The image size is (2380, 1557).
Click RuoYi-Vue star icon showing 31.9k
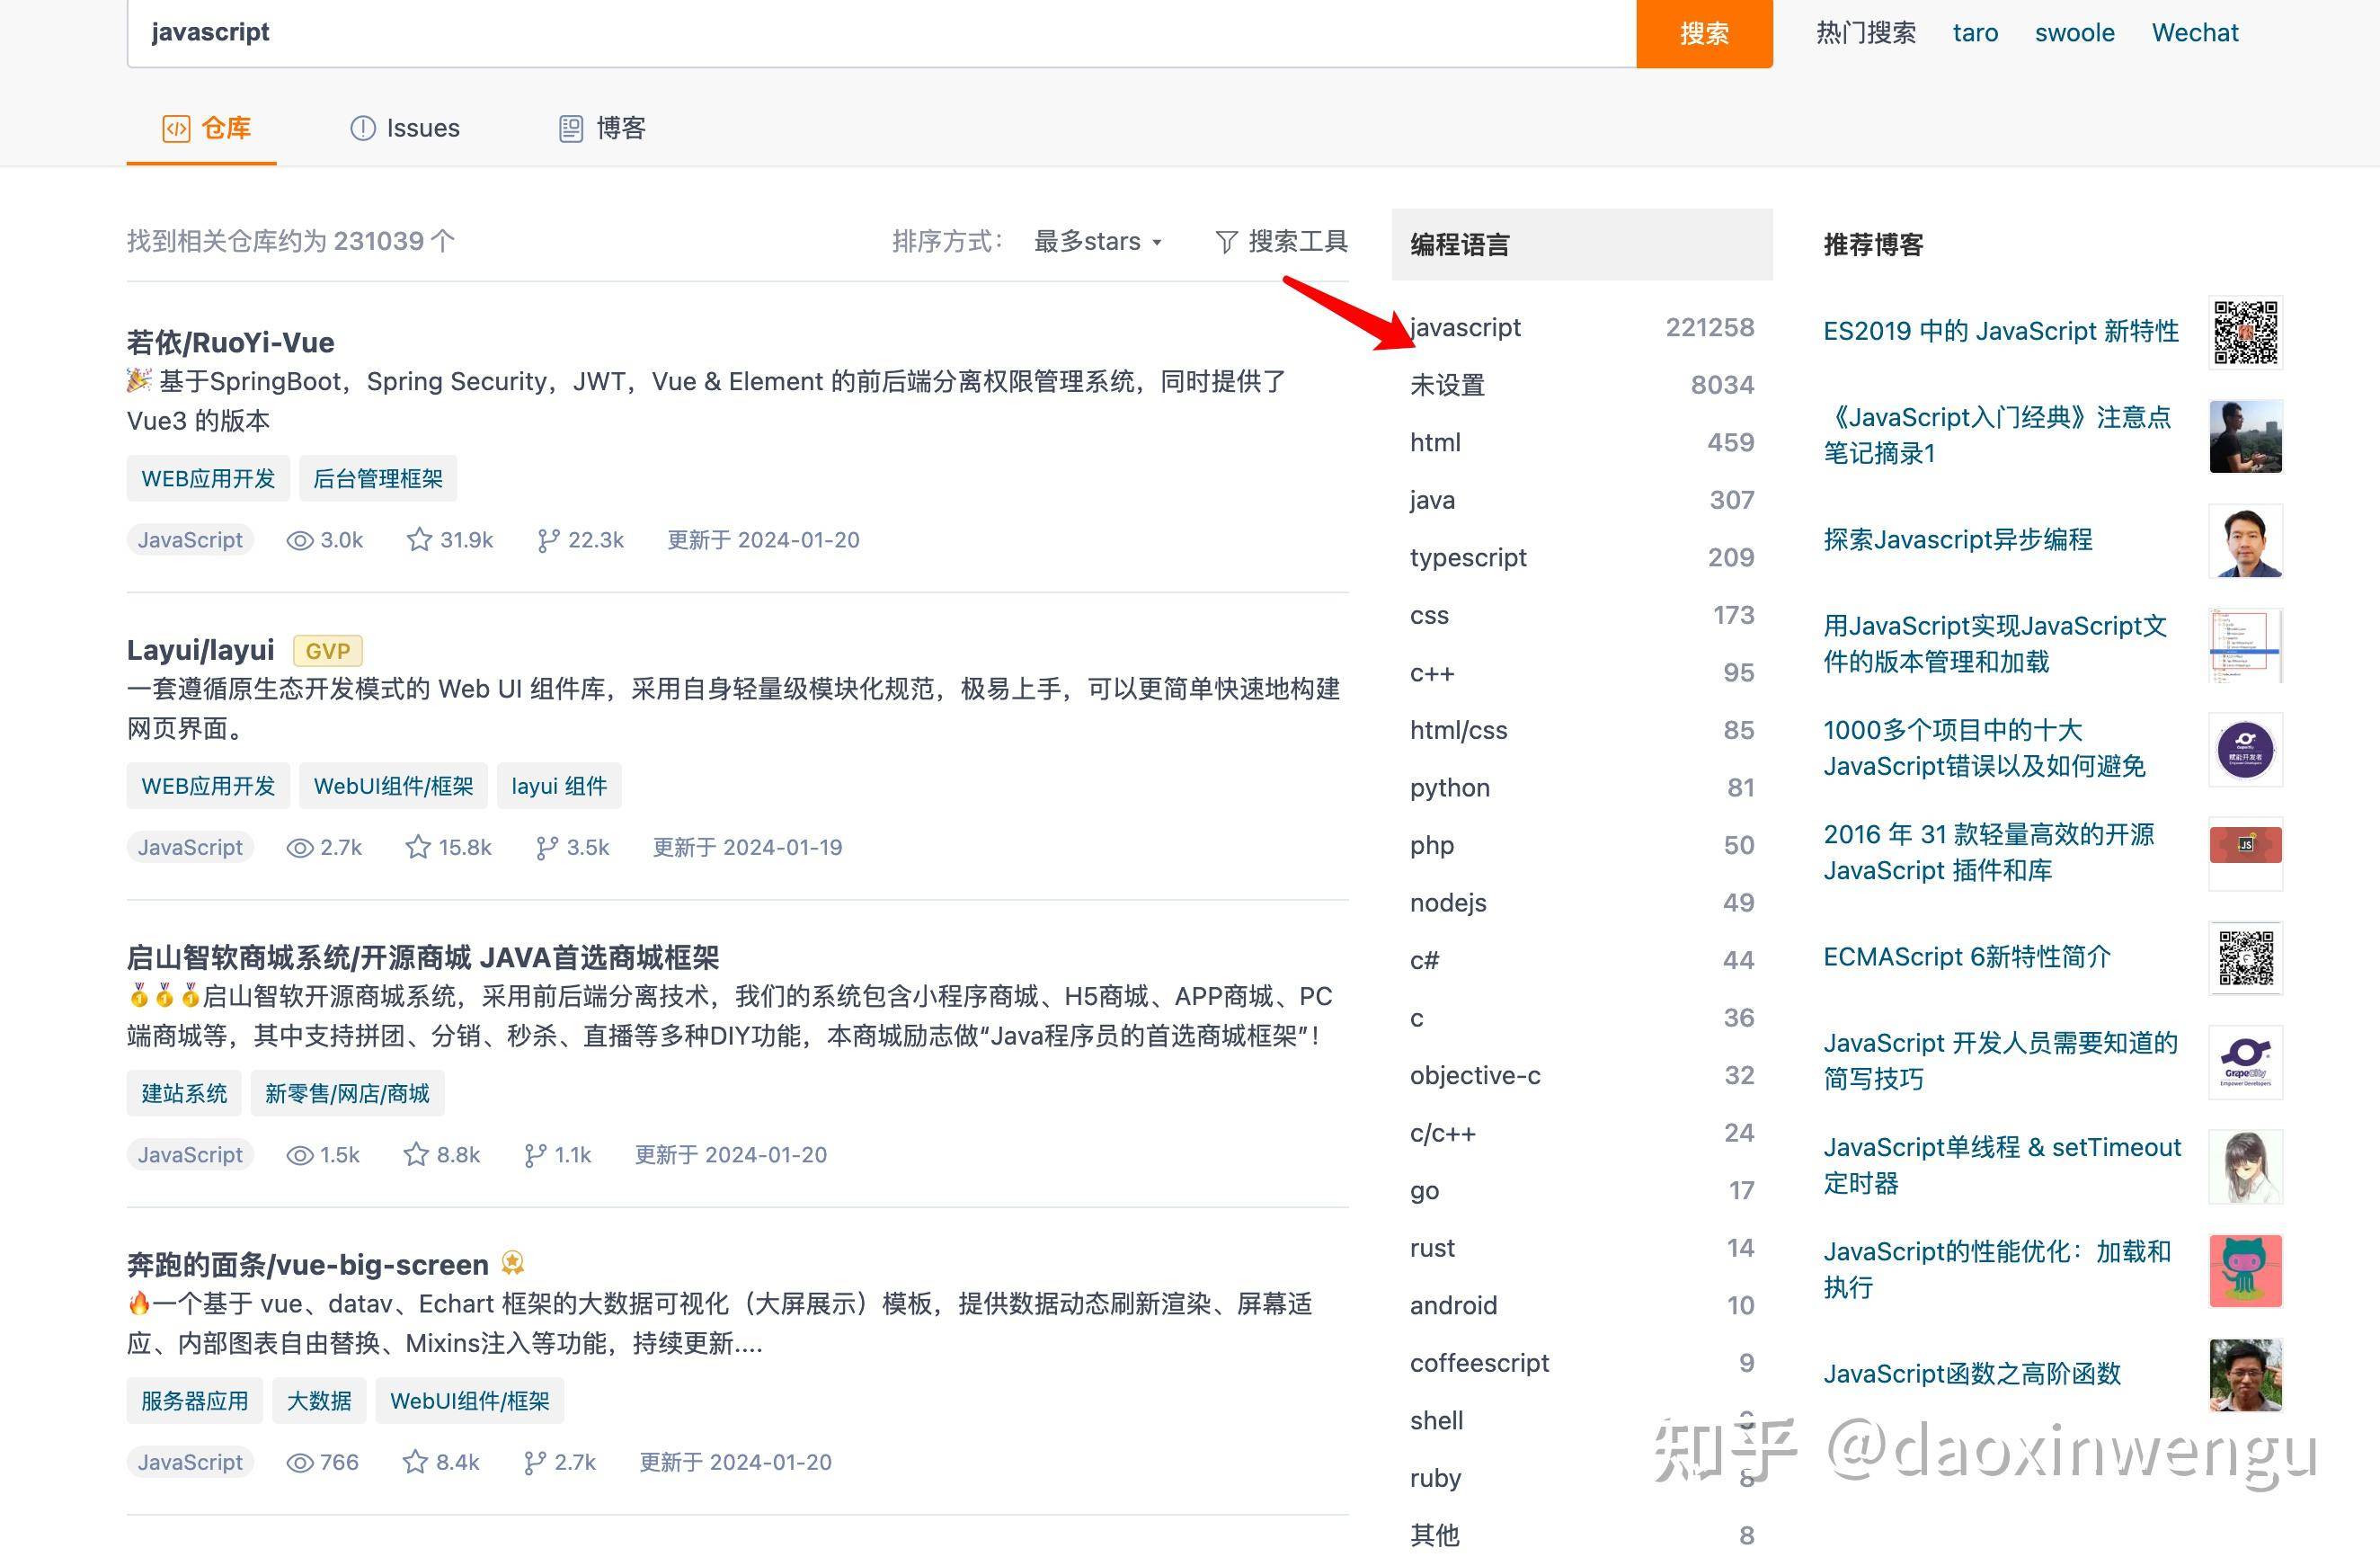click(419, 540)
